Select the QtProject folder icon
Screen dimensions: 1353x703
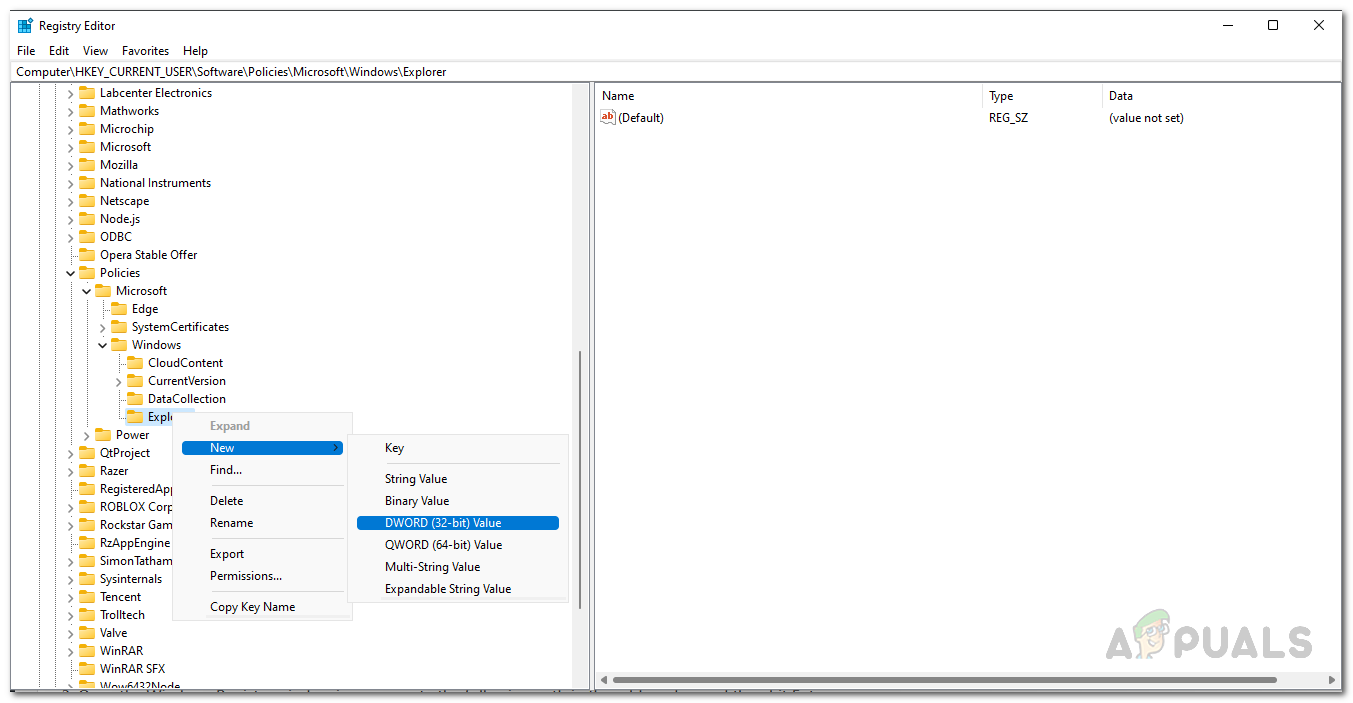tap(87, 453)
